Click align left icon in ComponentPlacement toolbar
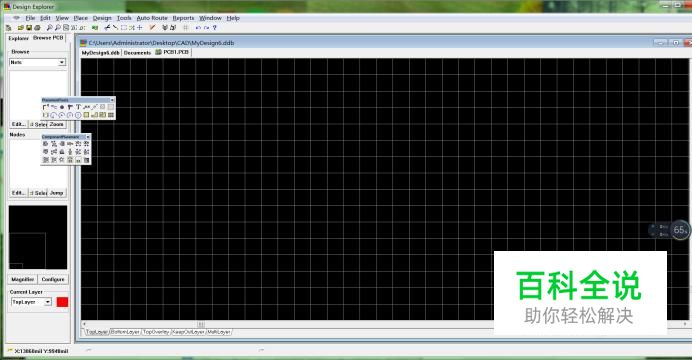This screenshot has width=692, height=360. click(x=45, y=144)
